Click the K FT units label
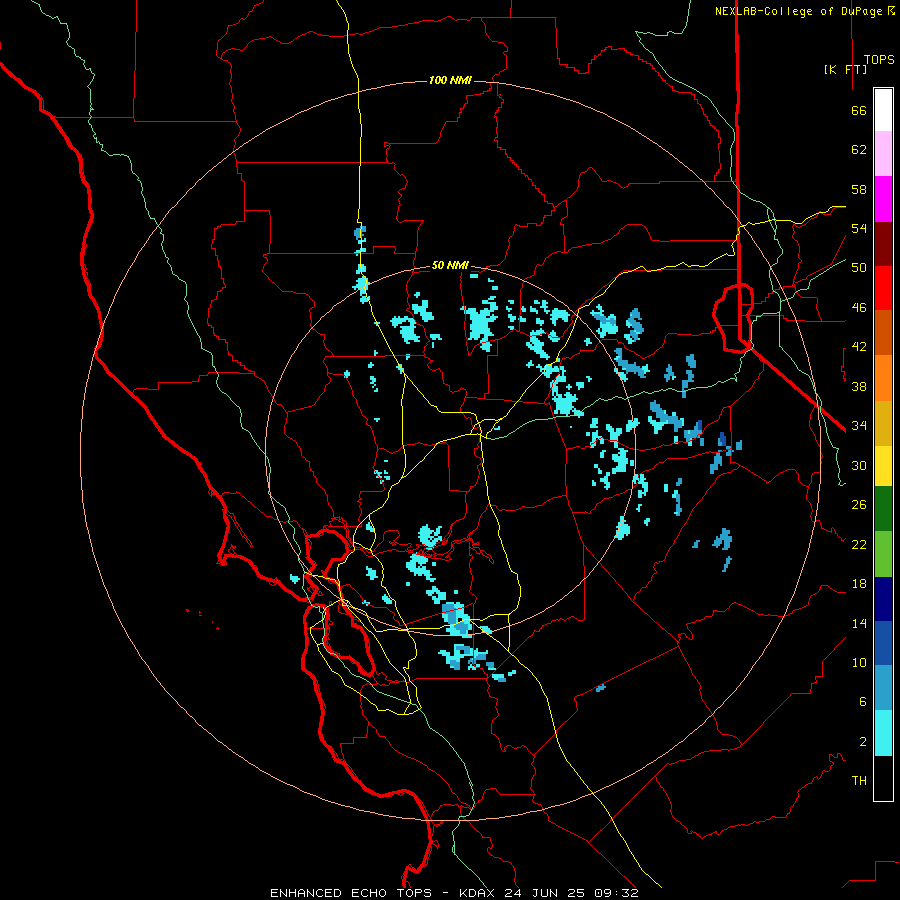Image resolution: width=900 pixels, height=900 pixels. pyautogui.click(x=845, y=69)
